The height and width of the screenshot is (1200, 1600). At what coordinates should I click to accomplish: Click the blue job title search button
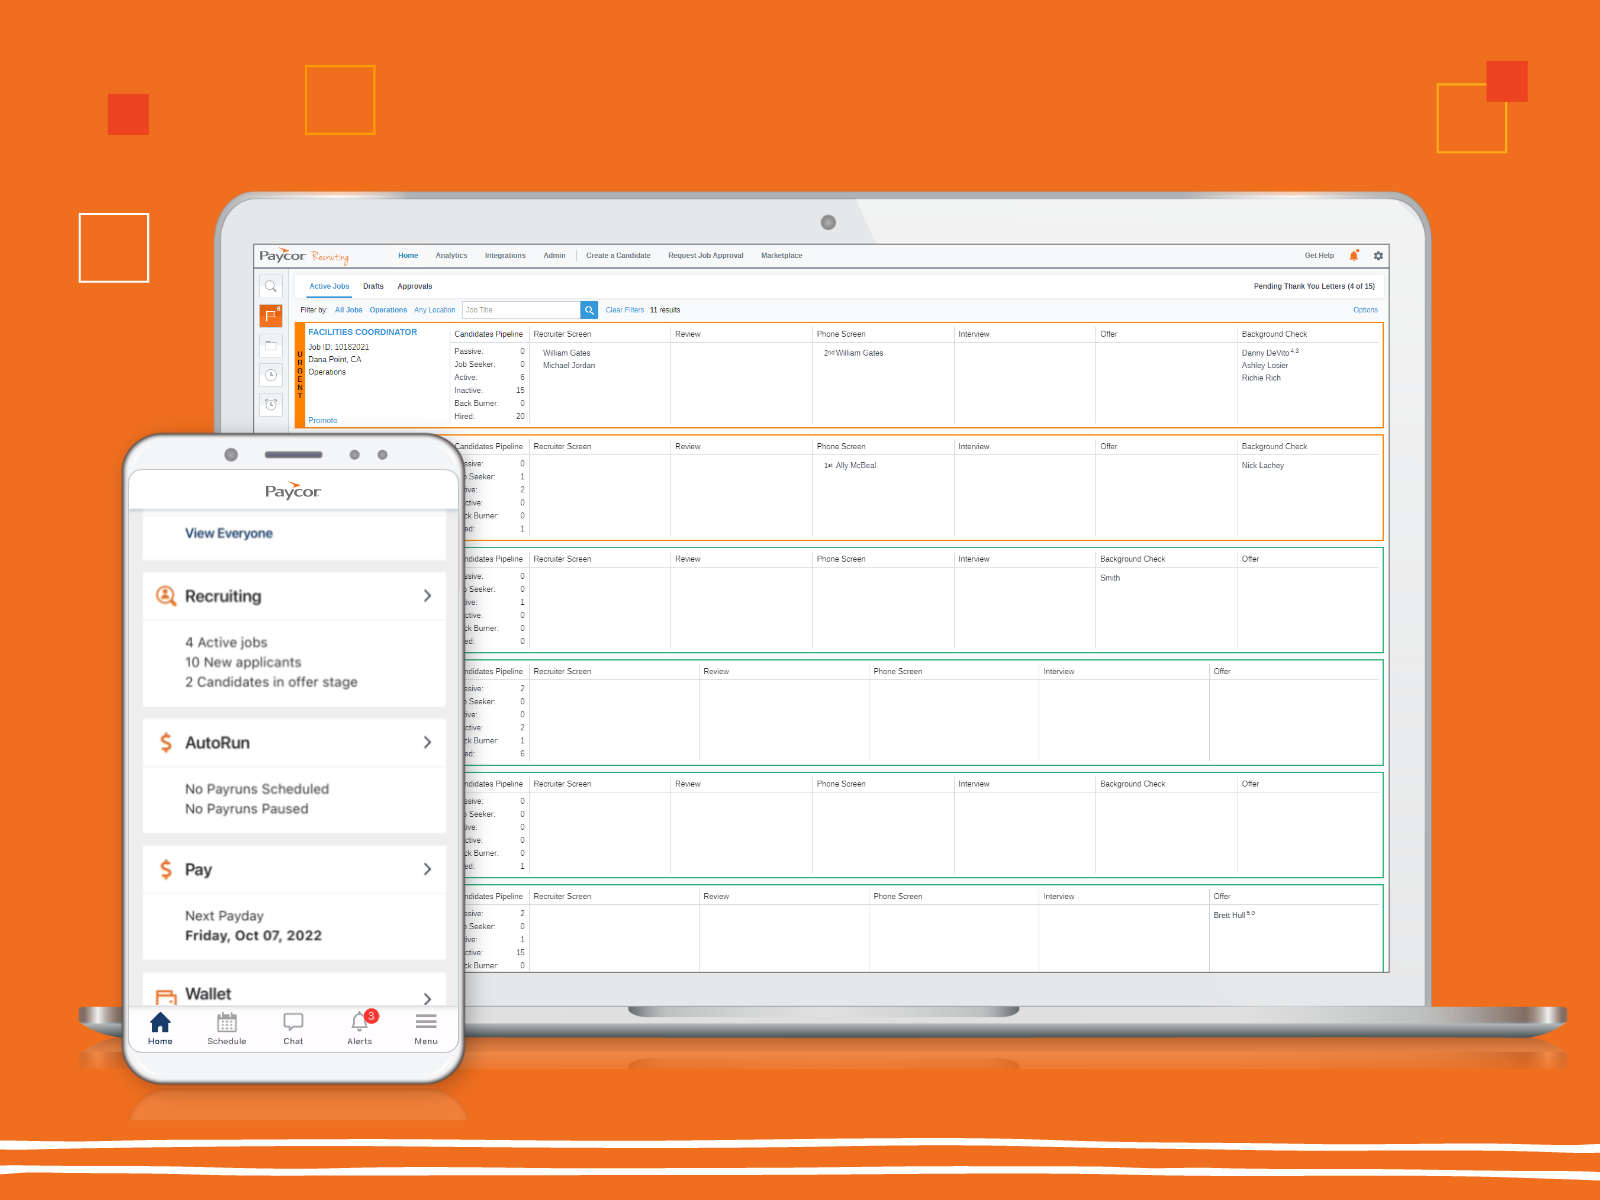[x=589, y=310]
